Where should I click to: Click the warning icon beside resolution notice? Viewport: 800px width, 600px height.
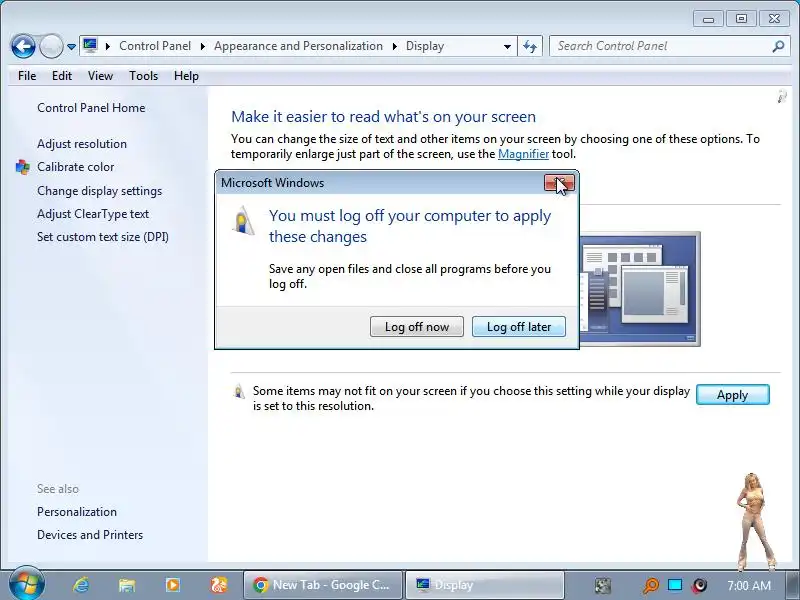[238, 391]
